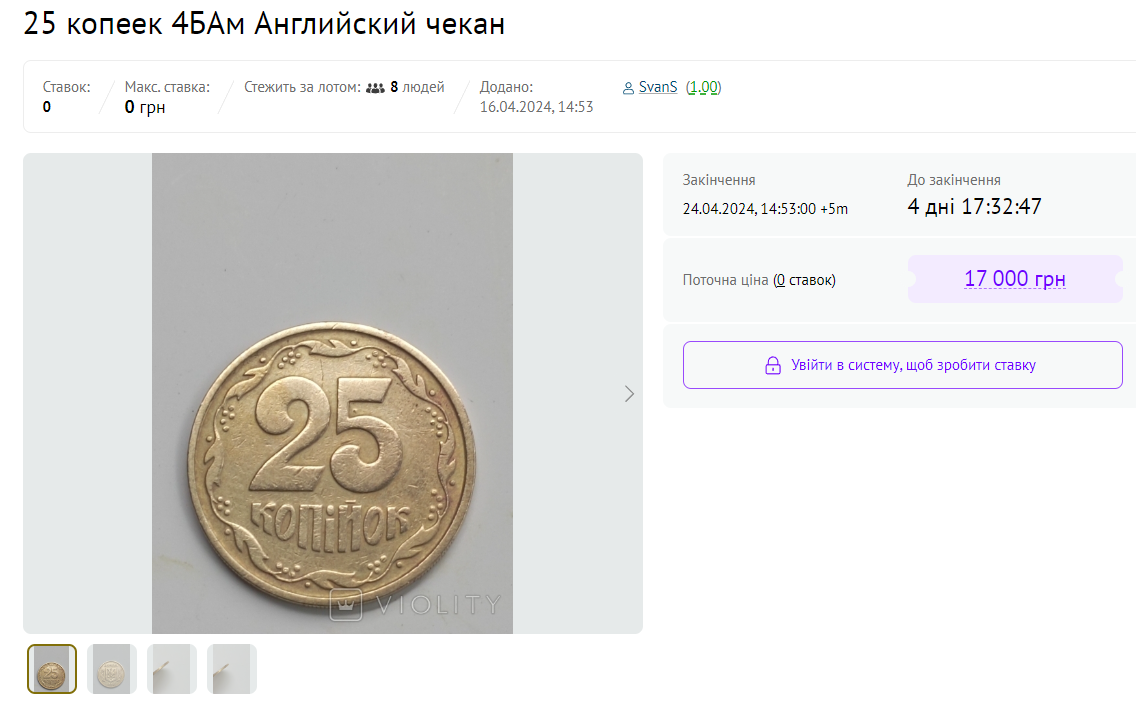
Task: Show next coin photo with right arrow
Action: [x=629, y=394]
